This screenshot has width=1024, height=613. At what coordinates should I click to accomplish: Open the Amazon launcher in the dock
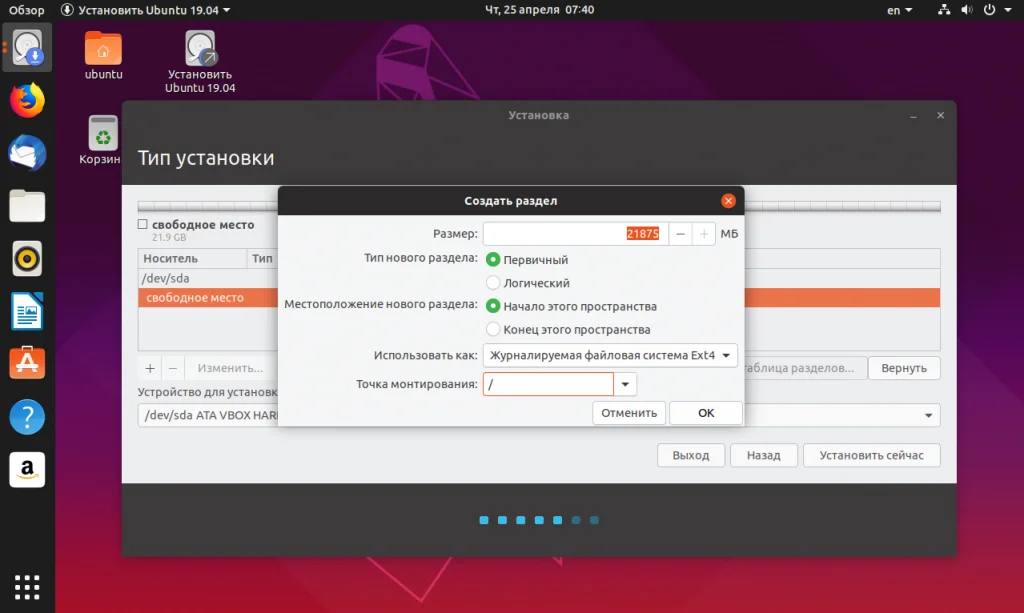pyautogui.click(x=27, y=469)
